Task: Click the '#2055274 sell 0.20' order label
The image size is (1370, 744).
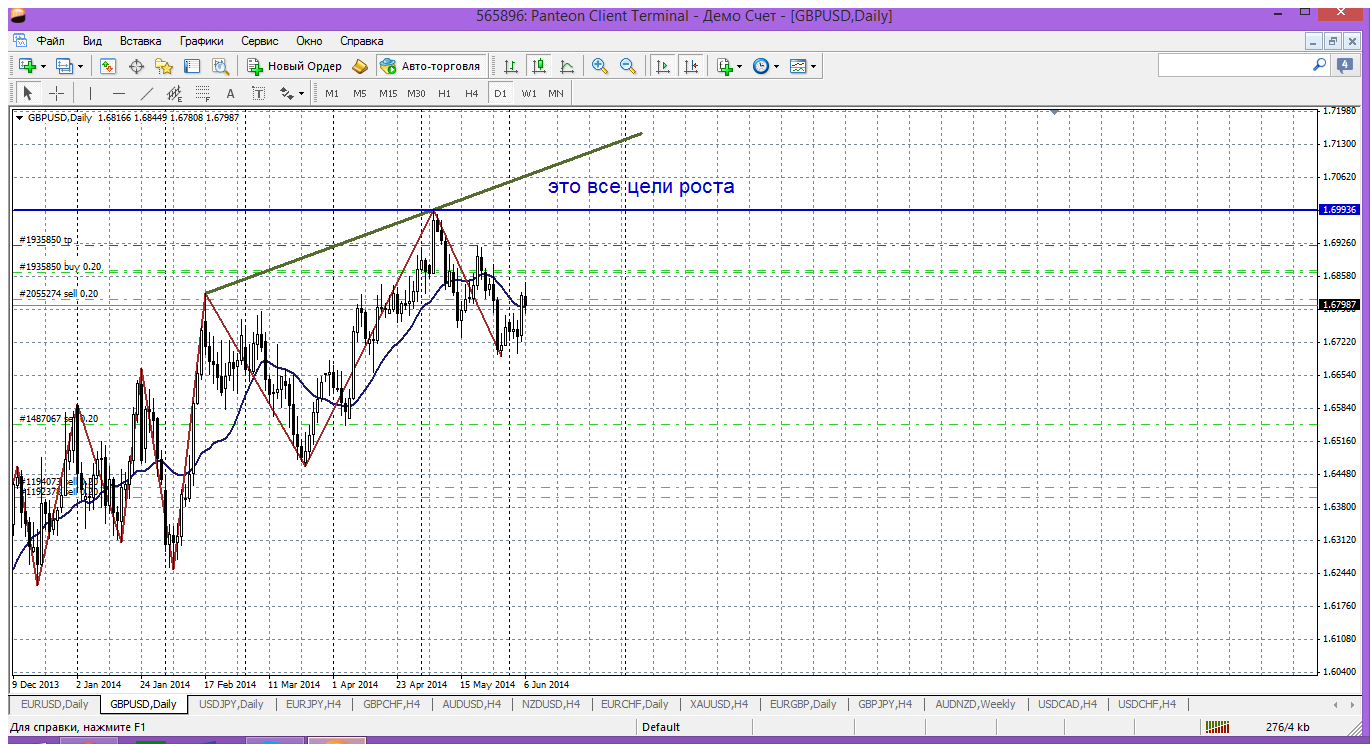Action: coord(59,294)
